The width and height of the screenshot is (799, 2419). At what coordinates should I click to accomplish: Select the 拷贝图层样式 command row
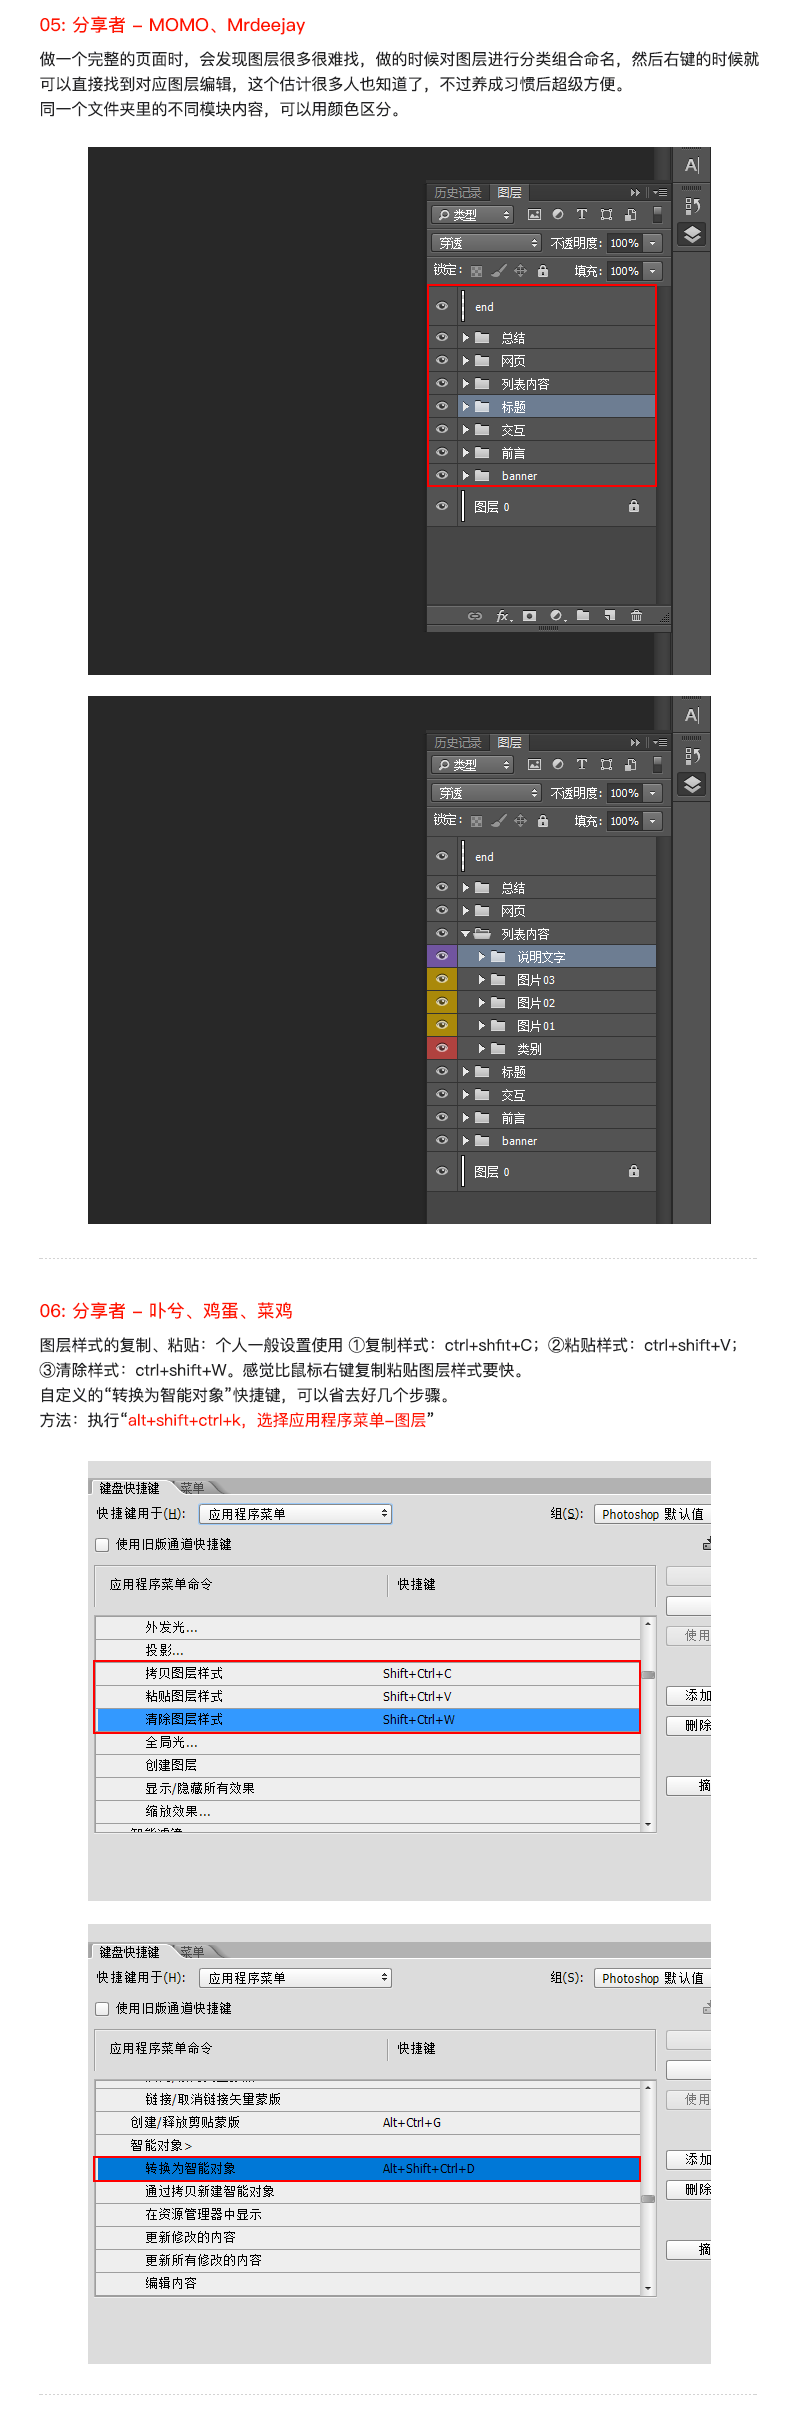368,1674
